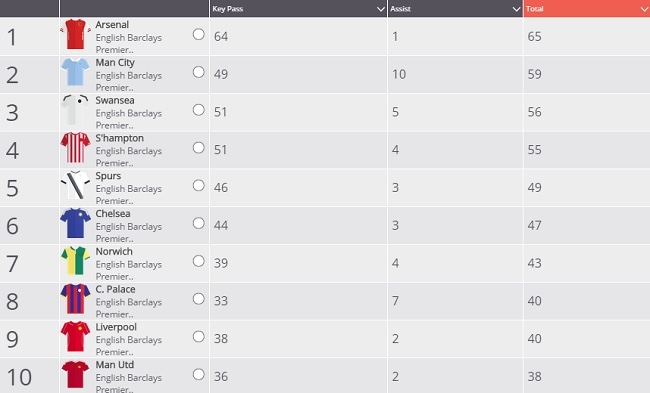Click the Spurs white sash jersey icon
The height and width of the screenshot is (393, 650).
(x=75, y=185)
